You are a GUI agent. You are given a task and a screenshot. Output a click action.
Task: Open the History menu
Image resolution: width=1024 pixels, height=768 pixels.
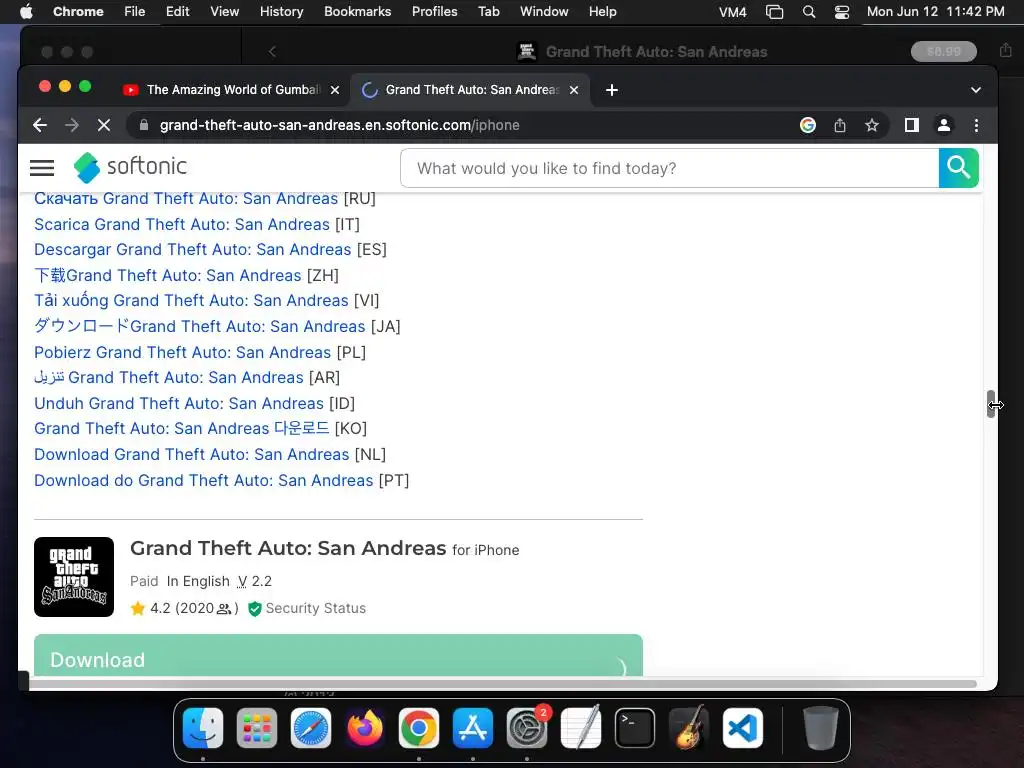click(x=281, y=12)
